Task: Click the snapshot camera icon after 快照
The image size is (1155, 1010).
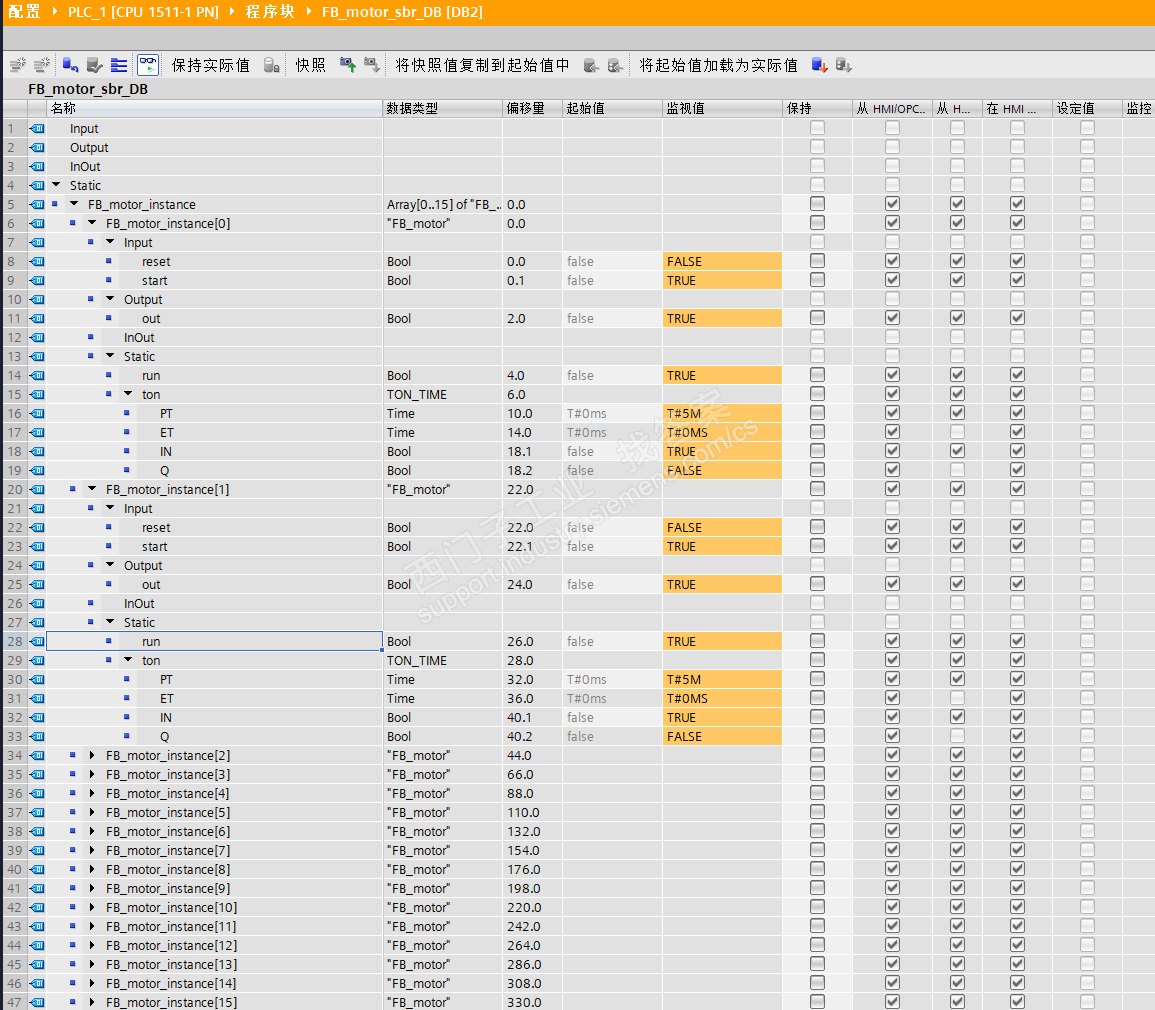Action: click(348, 65)
